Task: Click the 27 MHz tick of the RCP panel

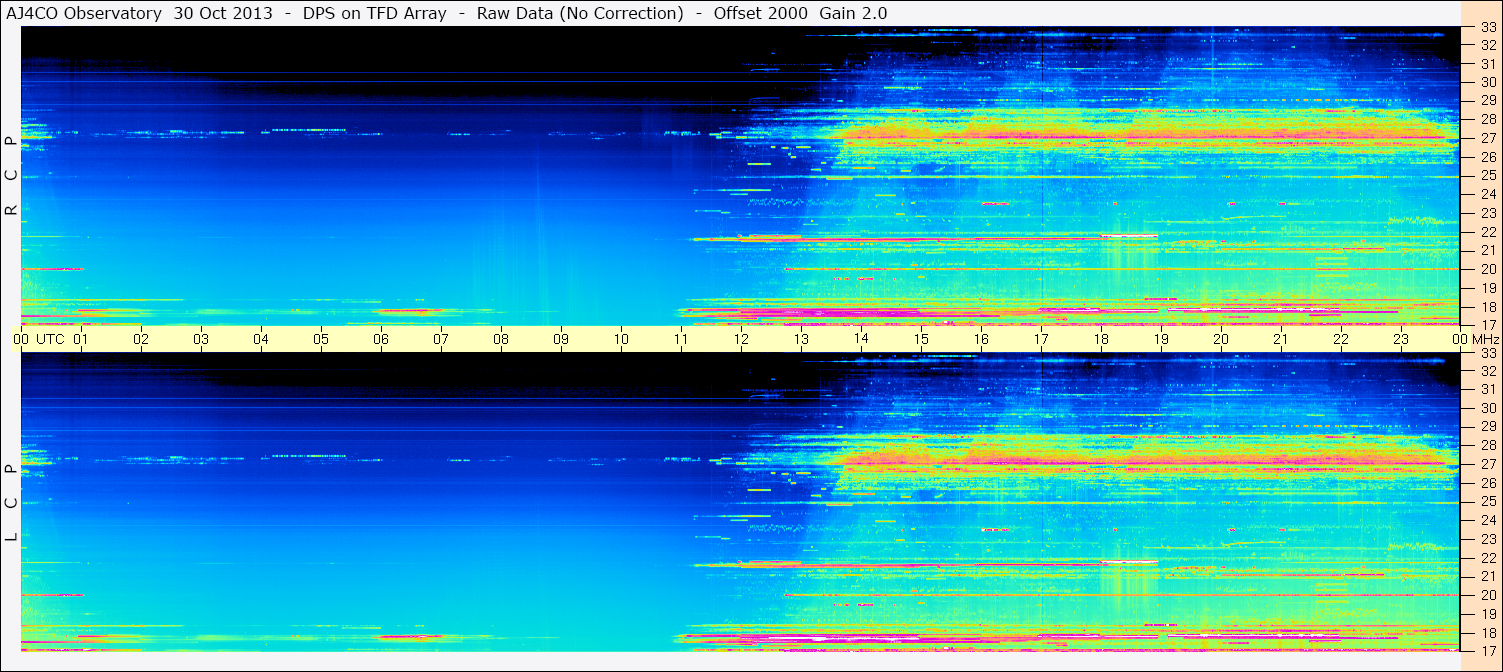Action: click(x=1487, y=139)
